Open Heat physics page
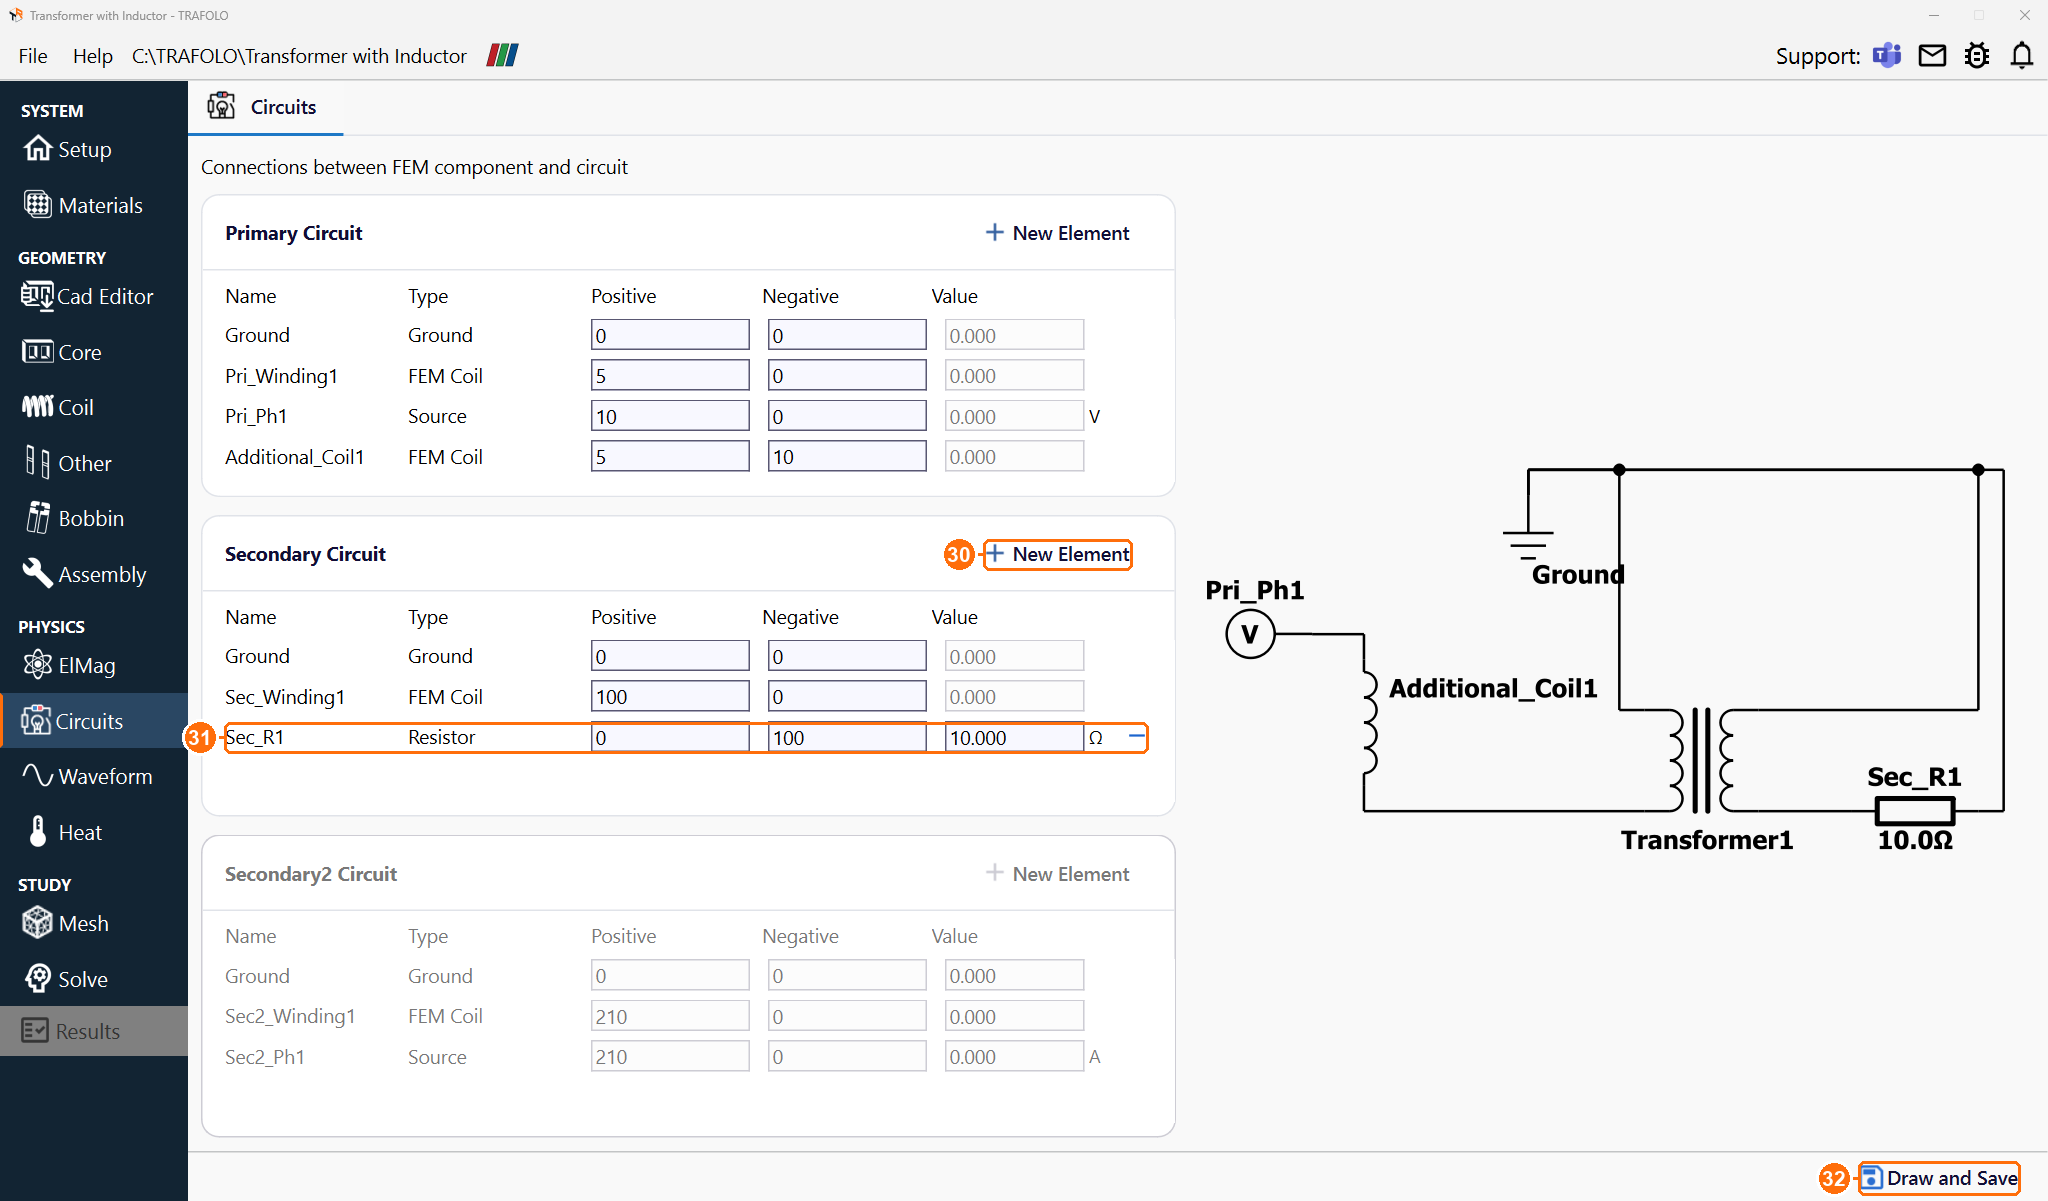 (x=62, y=832)
